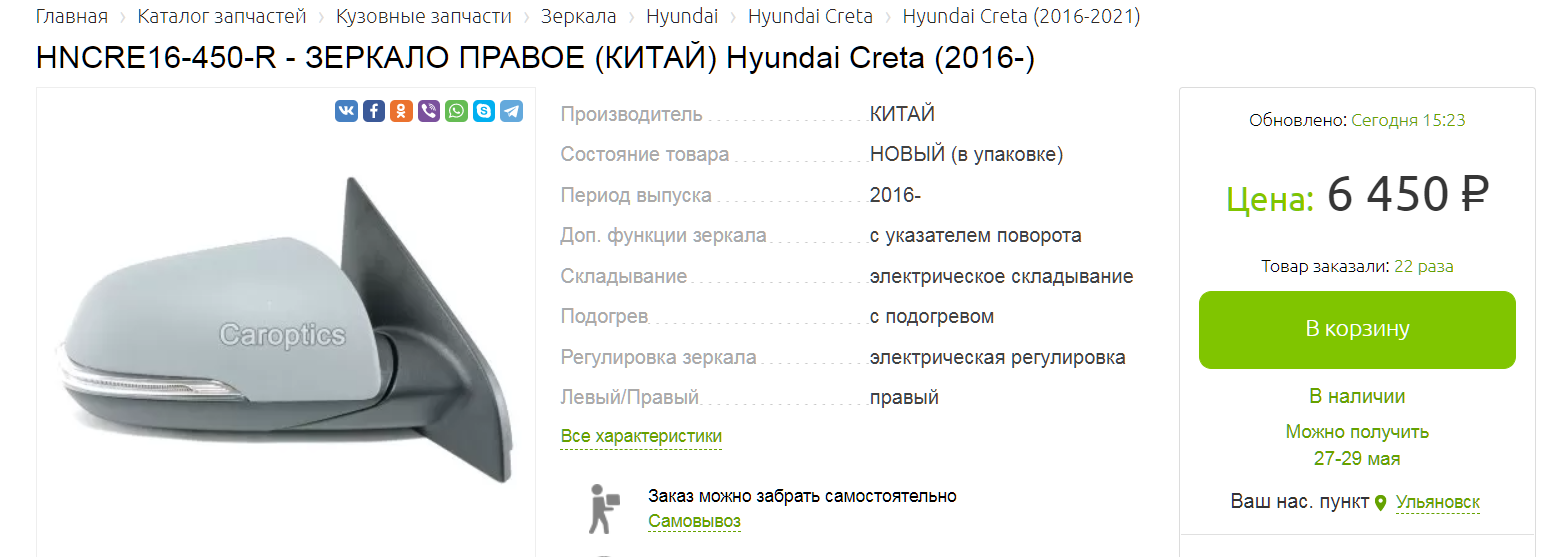This screenshot has width=1568, height=557.
Task: Click Заказ можно забрать самостоятельно text
Action: click(802, 496)
